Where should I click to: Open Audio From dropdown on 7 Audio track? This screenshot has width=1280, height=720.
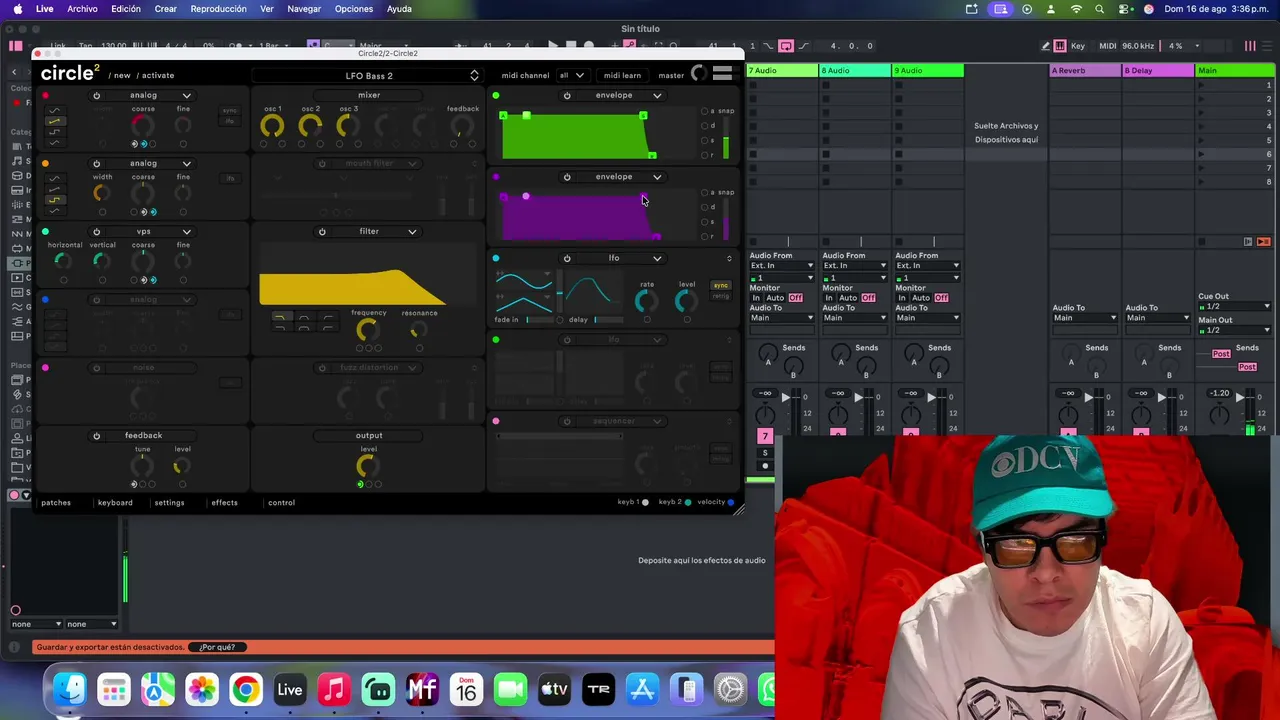pyautogui.click(x=782, y=266)
